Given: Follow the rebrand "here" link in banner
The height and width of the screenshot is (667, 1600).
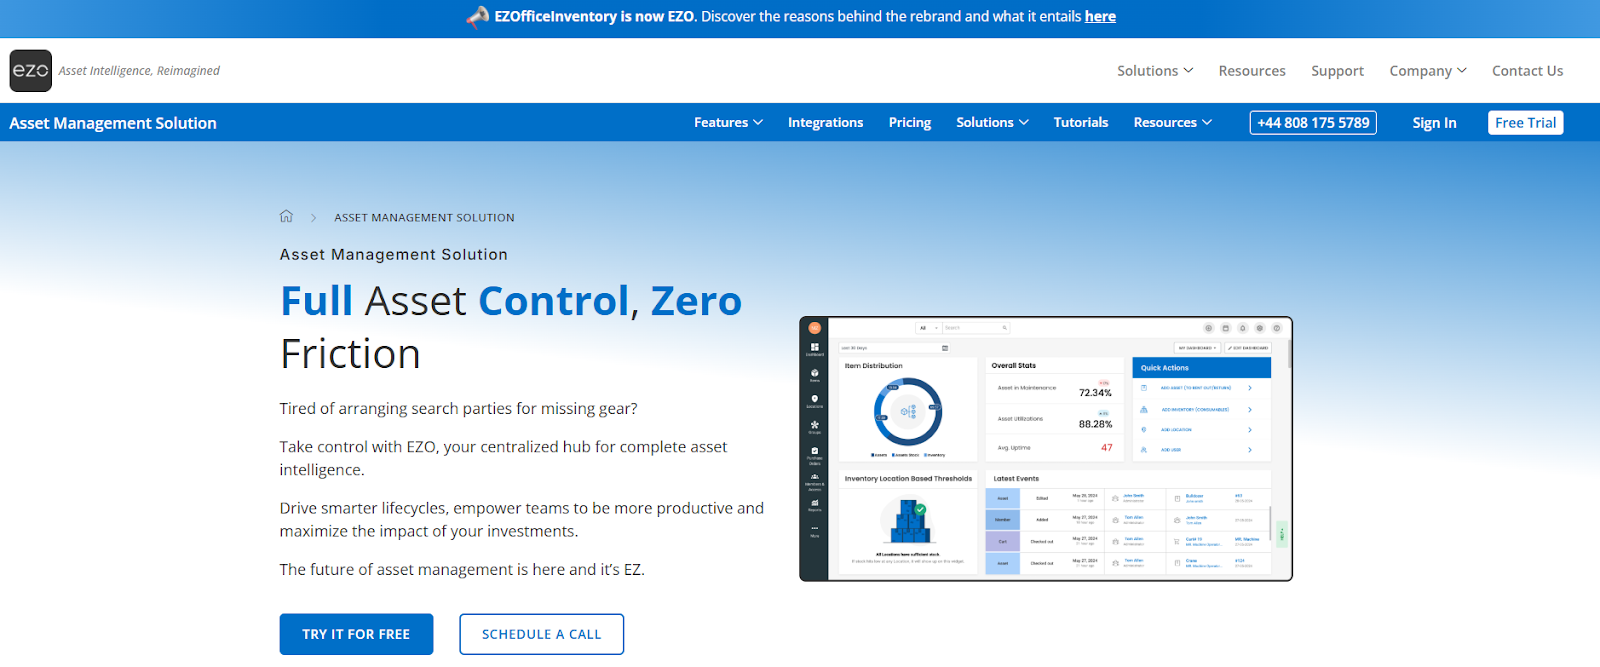Looking at the screenshot, I should click(x=1100, y=17).
